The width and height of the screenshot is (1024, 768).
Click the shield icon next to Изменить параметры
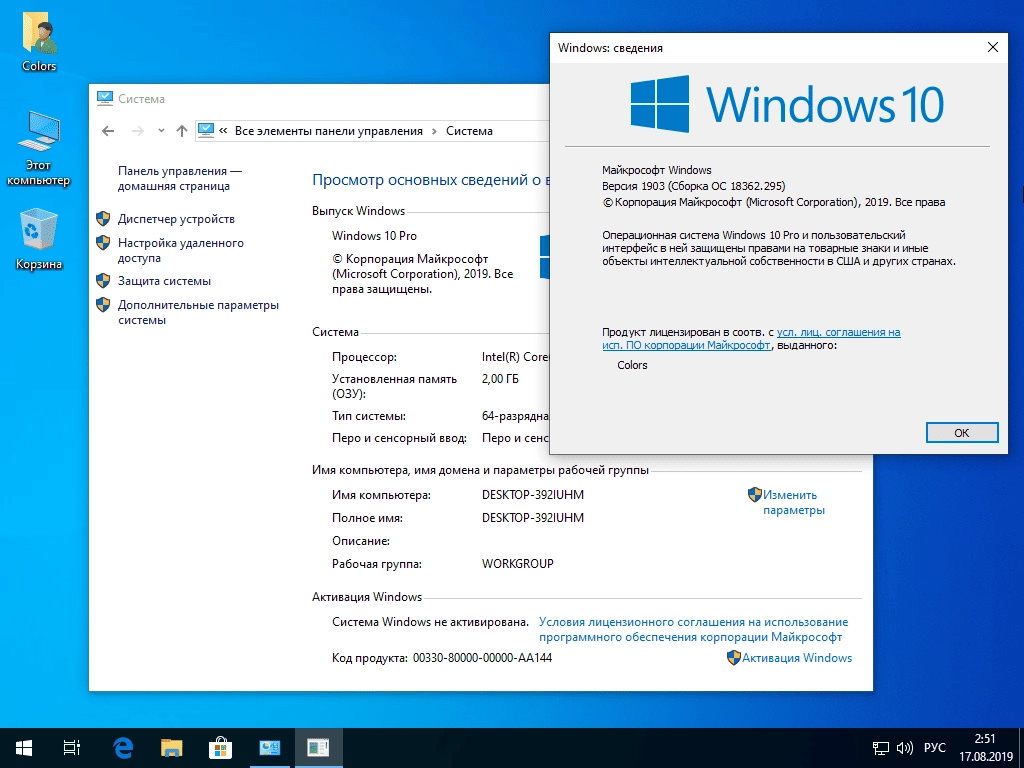coord(755,494)
